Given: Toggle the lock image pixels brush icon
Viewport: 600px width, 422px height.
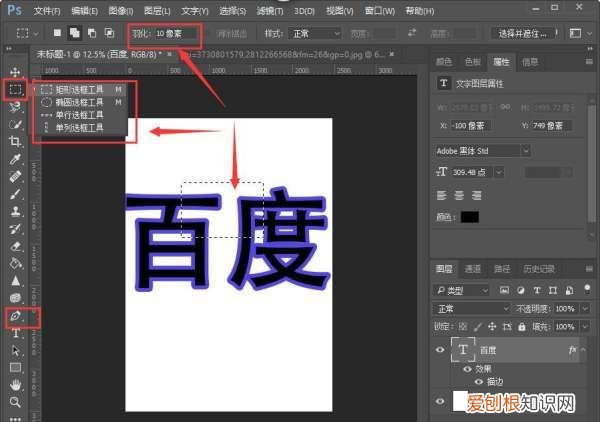Looking at the screenshot, I should (x=478, y=327).
